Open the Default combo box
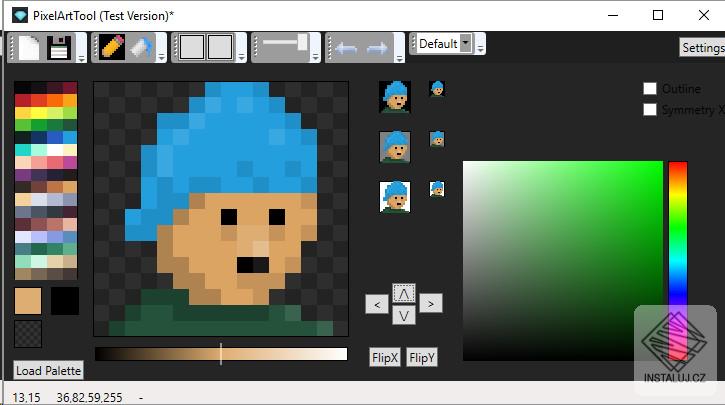The image size is (725, 405). click(x=444, y=44)
